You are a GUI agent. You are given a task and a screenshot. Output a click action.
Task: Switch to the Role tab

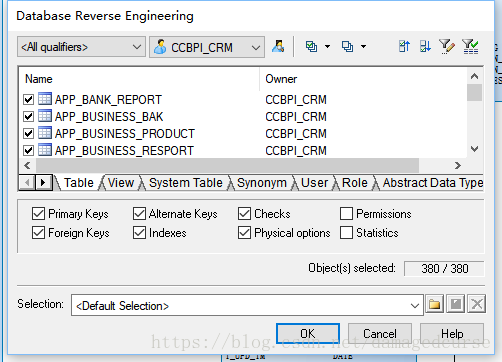(355, 183)
